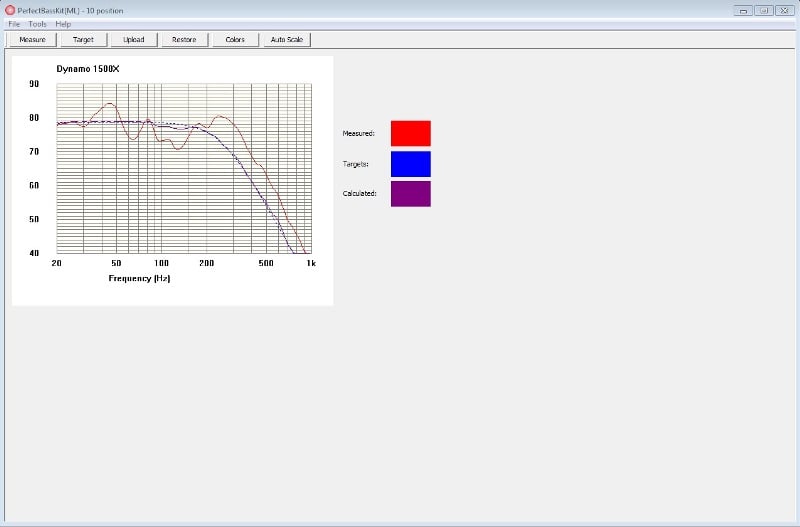Click the PerfectBassKit title bar app icon
800x527 pixels.
10,9
